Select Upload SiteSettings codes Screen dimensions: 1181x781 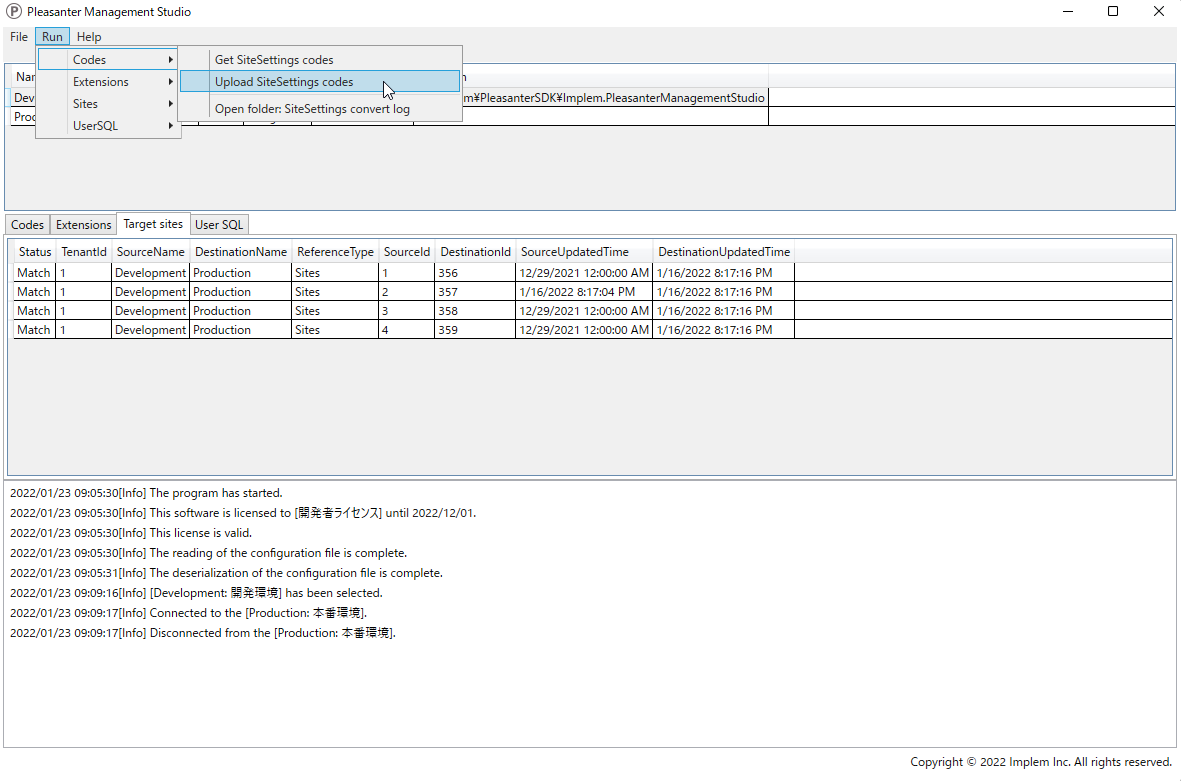tap(320, 81)
